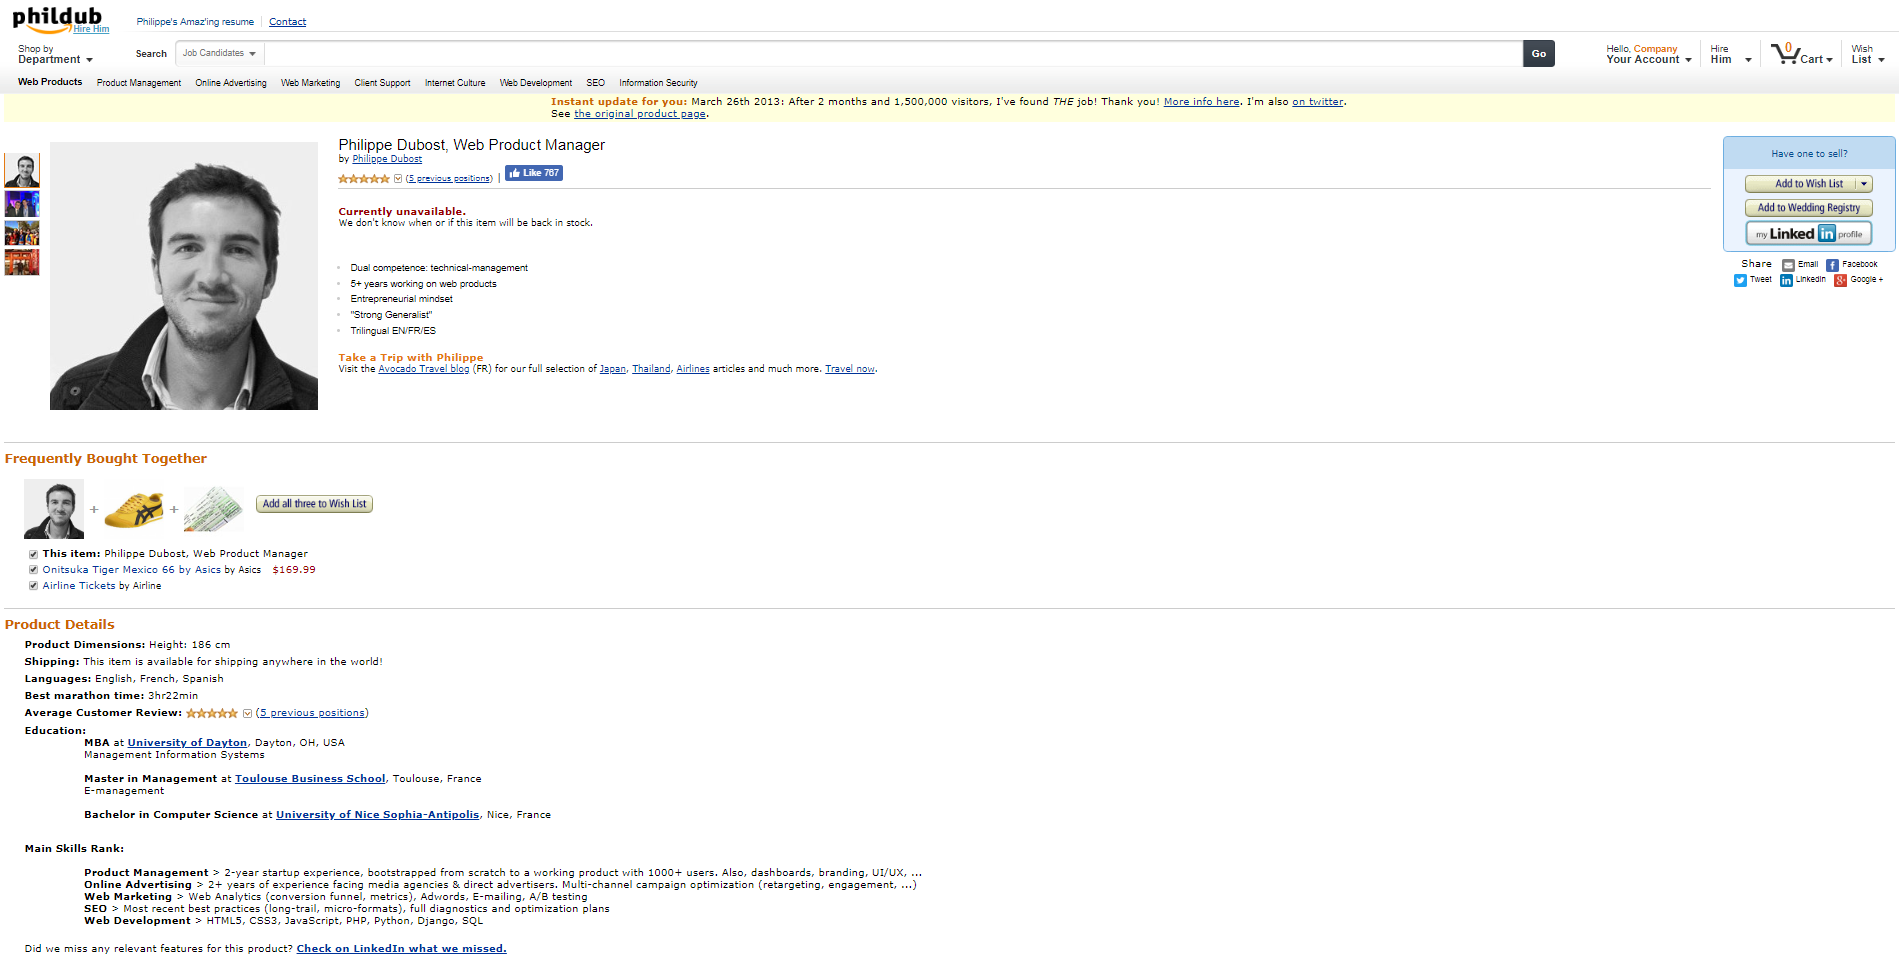The height and width of the screenshot is (961, 1899).
Task: Open University of Nice Sophia-Antipolis link
Action: tap(377, 815)
